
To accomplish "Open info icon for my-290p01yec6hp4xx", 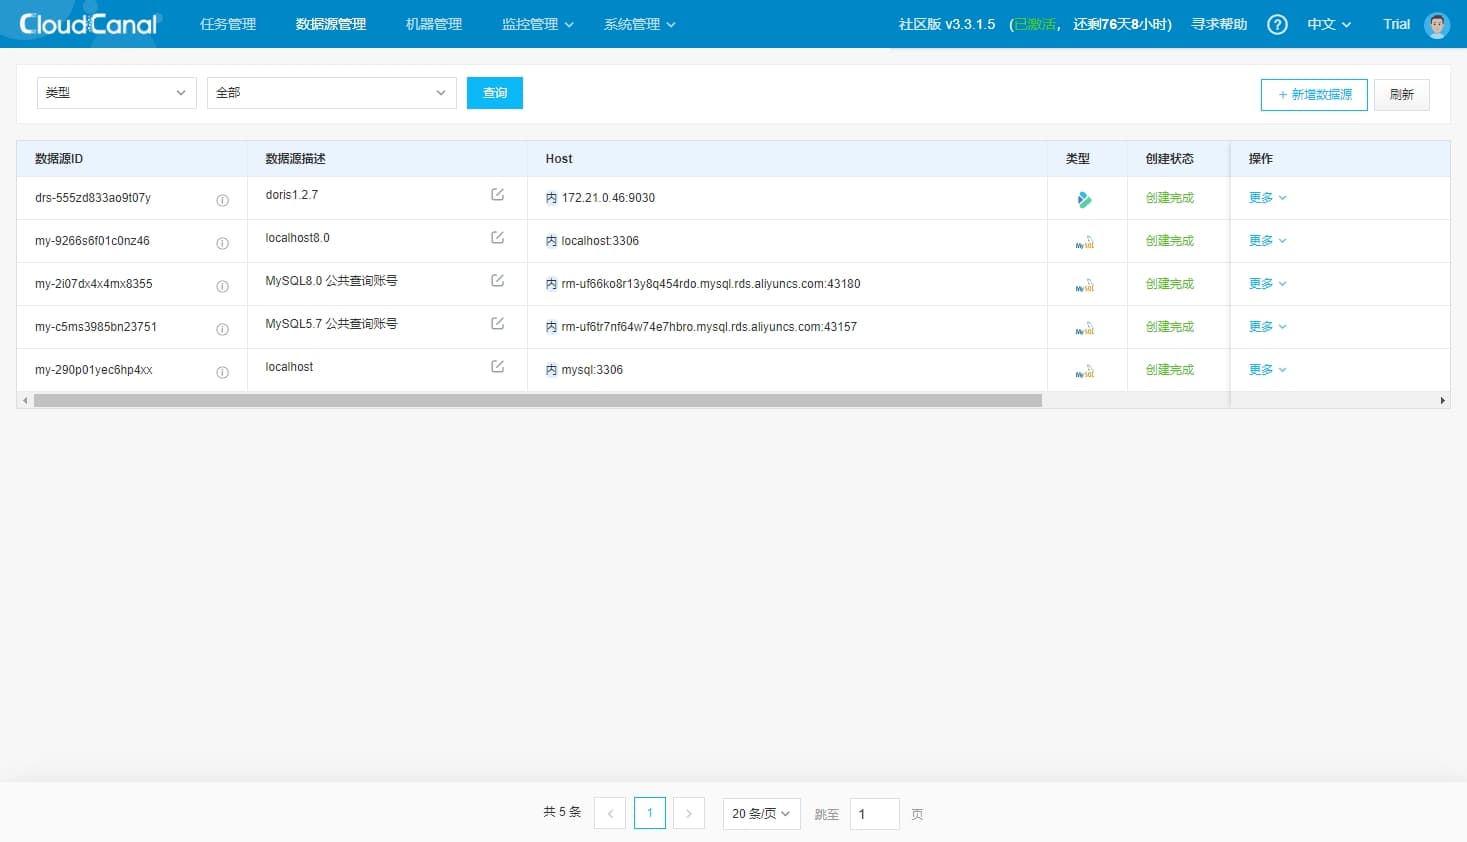I will [x=223, y=372].
